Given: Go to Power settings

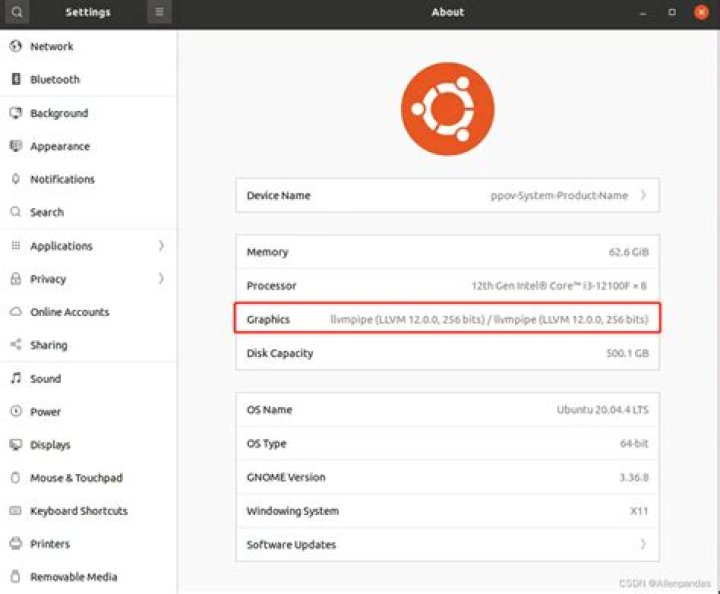Looking at the screenshot, I should 88,411.
